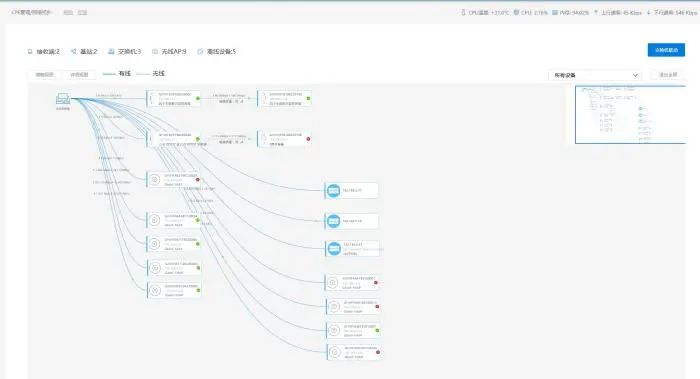Switch to the first topology view tab
This screenshot has height=379, width=700.
(x=44, y=75)
